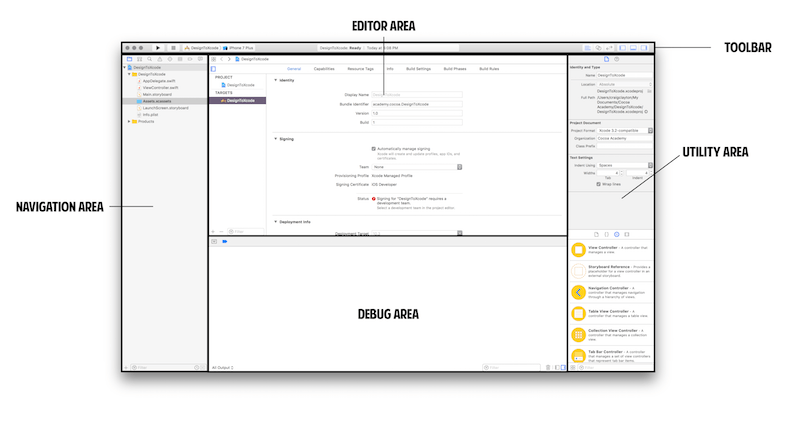
Task: Open the media library icon
Action: pos(627,235)
